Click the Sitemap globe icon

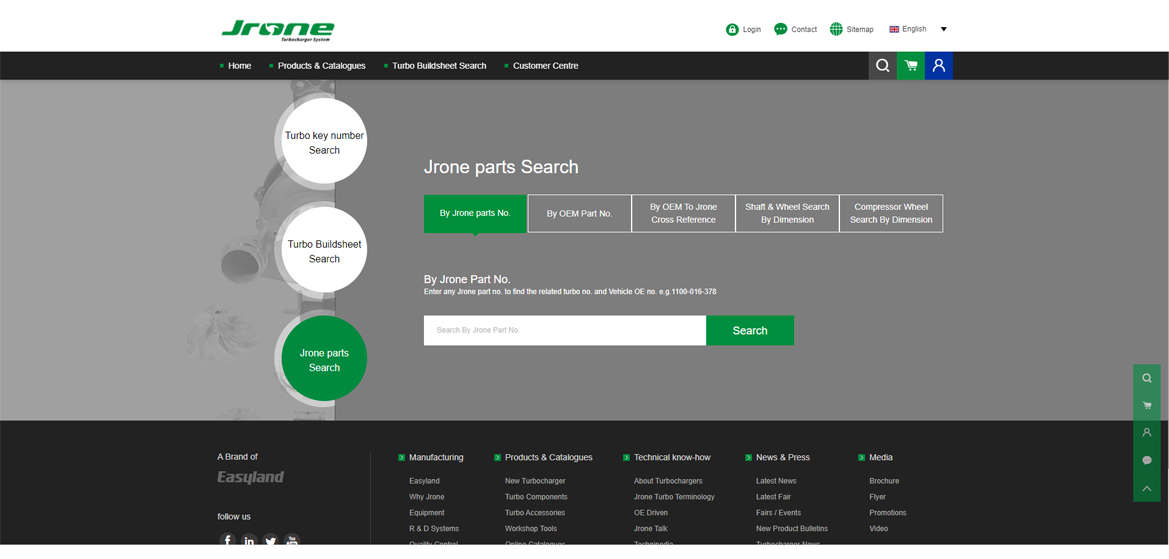pyautogui.click(x=836, y=29)
